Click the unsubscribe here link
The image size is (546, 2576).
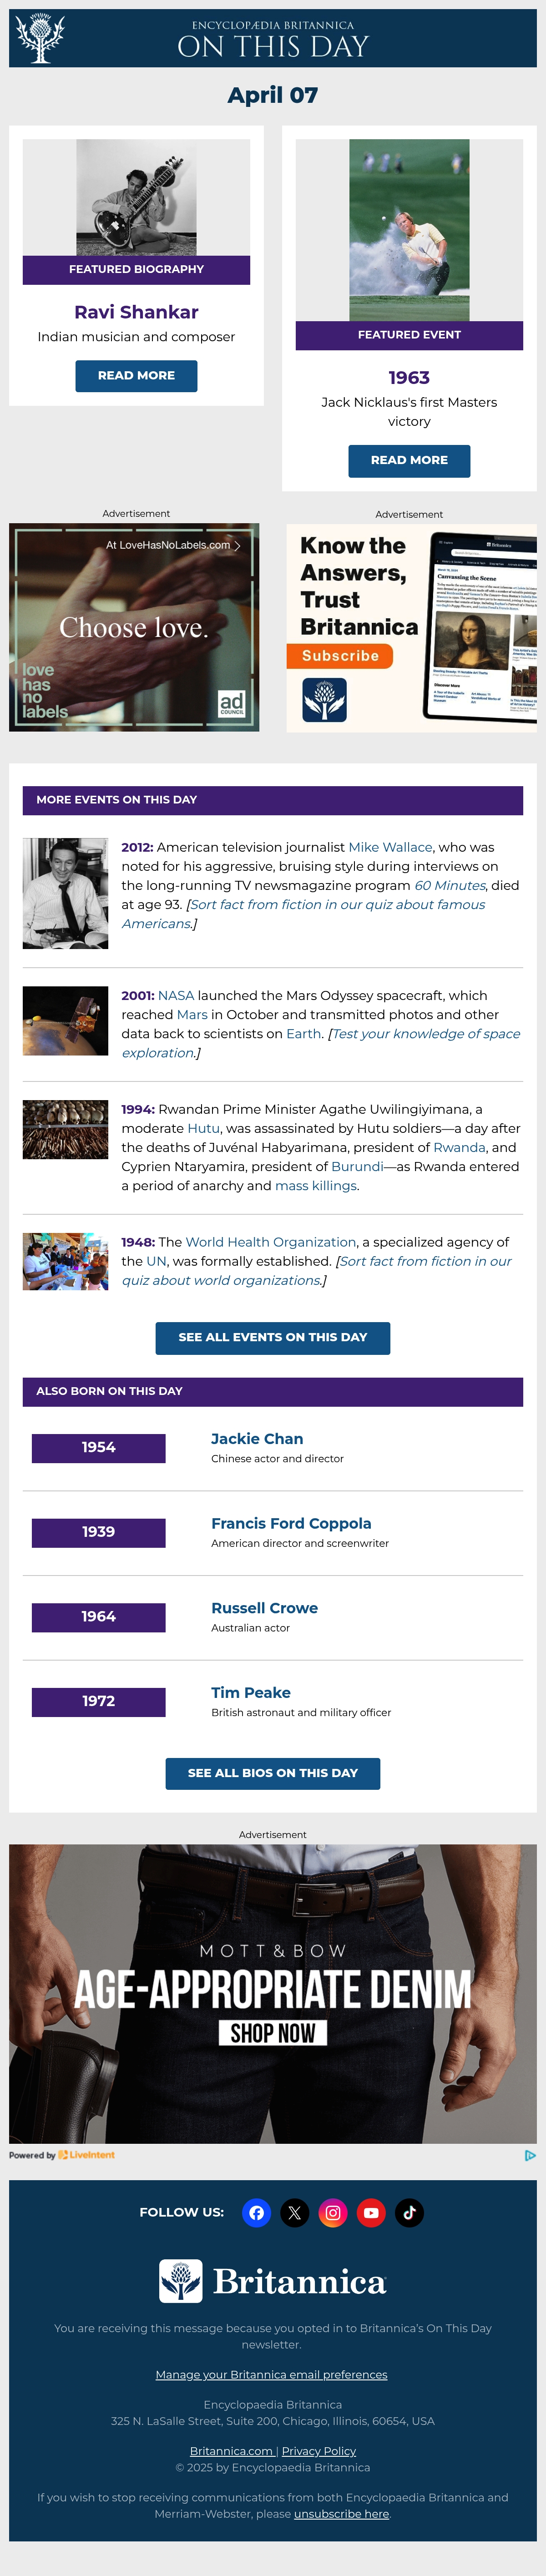click(341, 2513)
